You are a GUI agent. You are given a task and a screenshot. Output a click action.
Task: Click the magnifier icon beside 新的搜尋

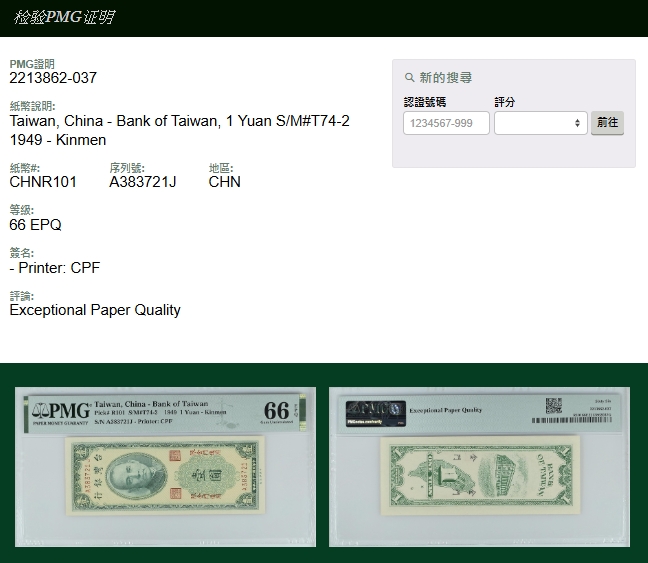coord(409,78)
